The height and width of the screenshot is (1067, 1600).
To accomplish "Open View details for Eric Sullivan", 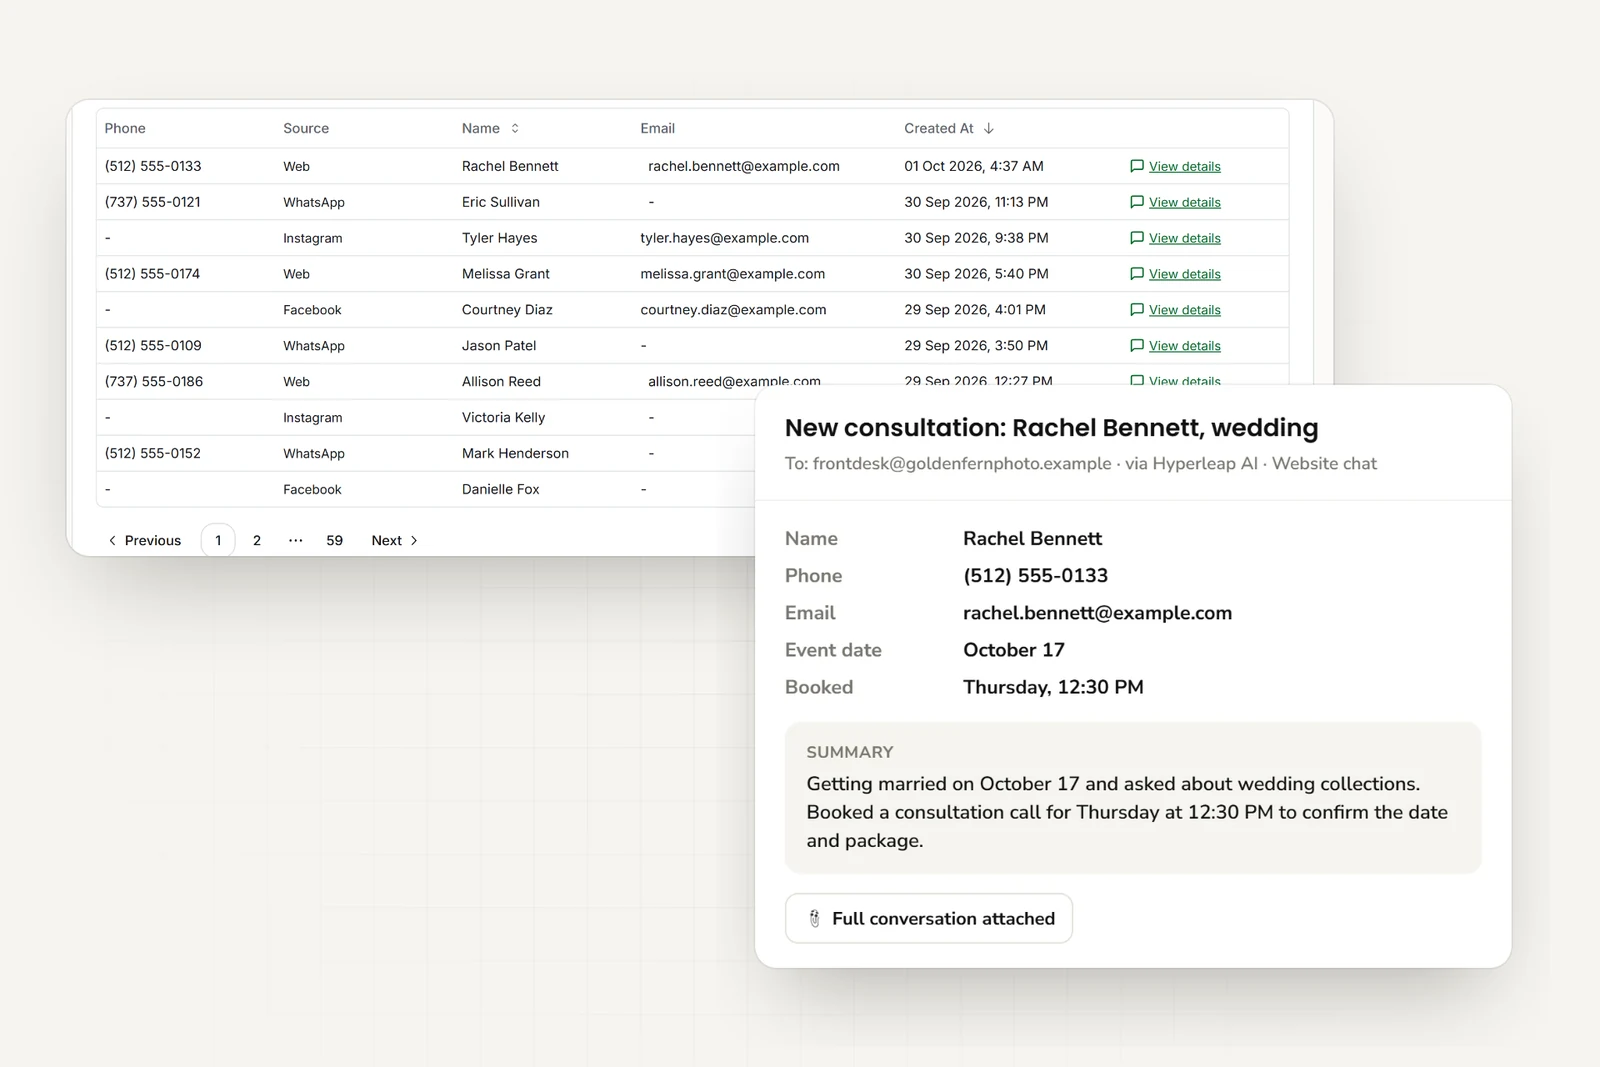I will [x=1185, y=202].
